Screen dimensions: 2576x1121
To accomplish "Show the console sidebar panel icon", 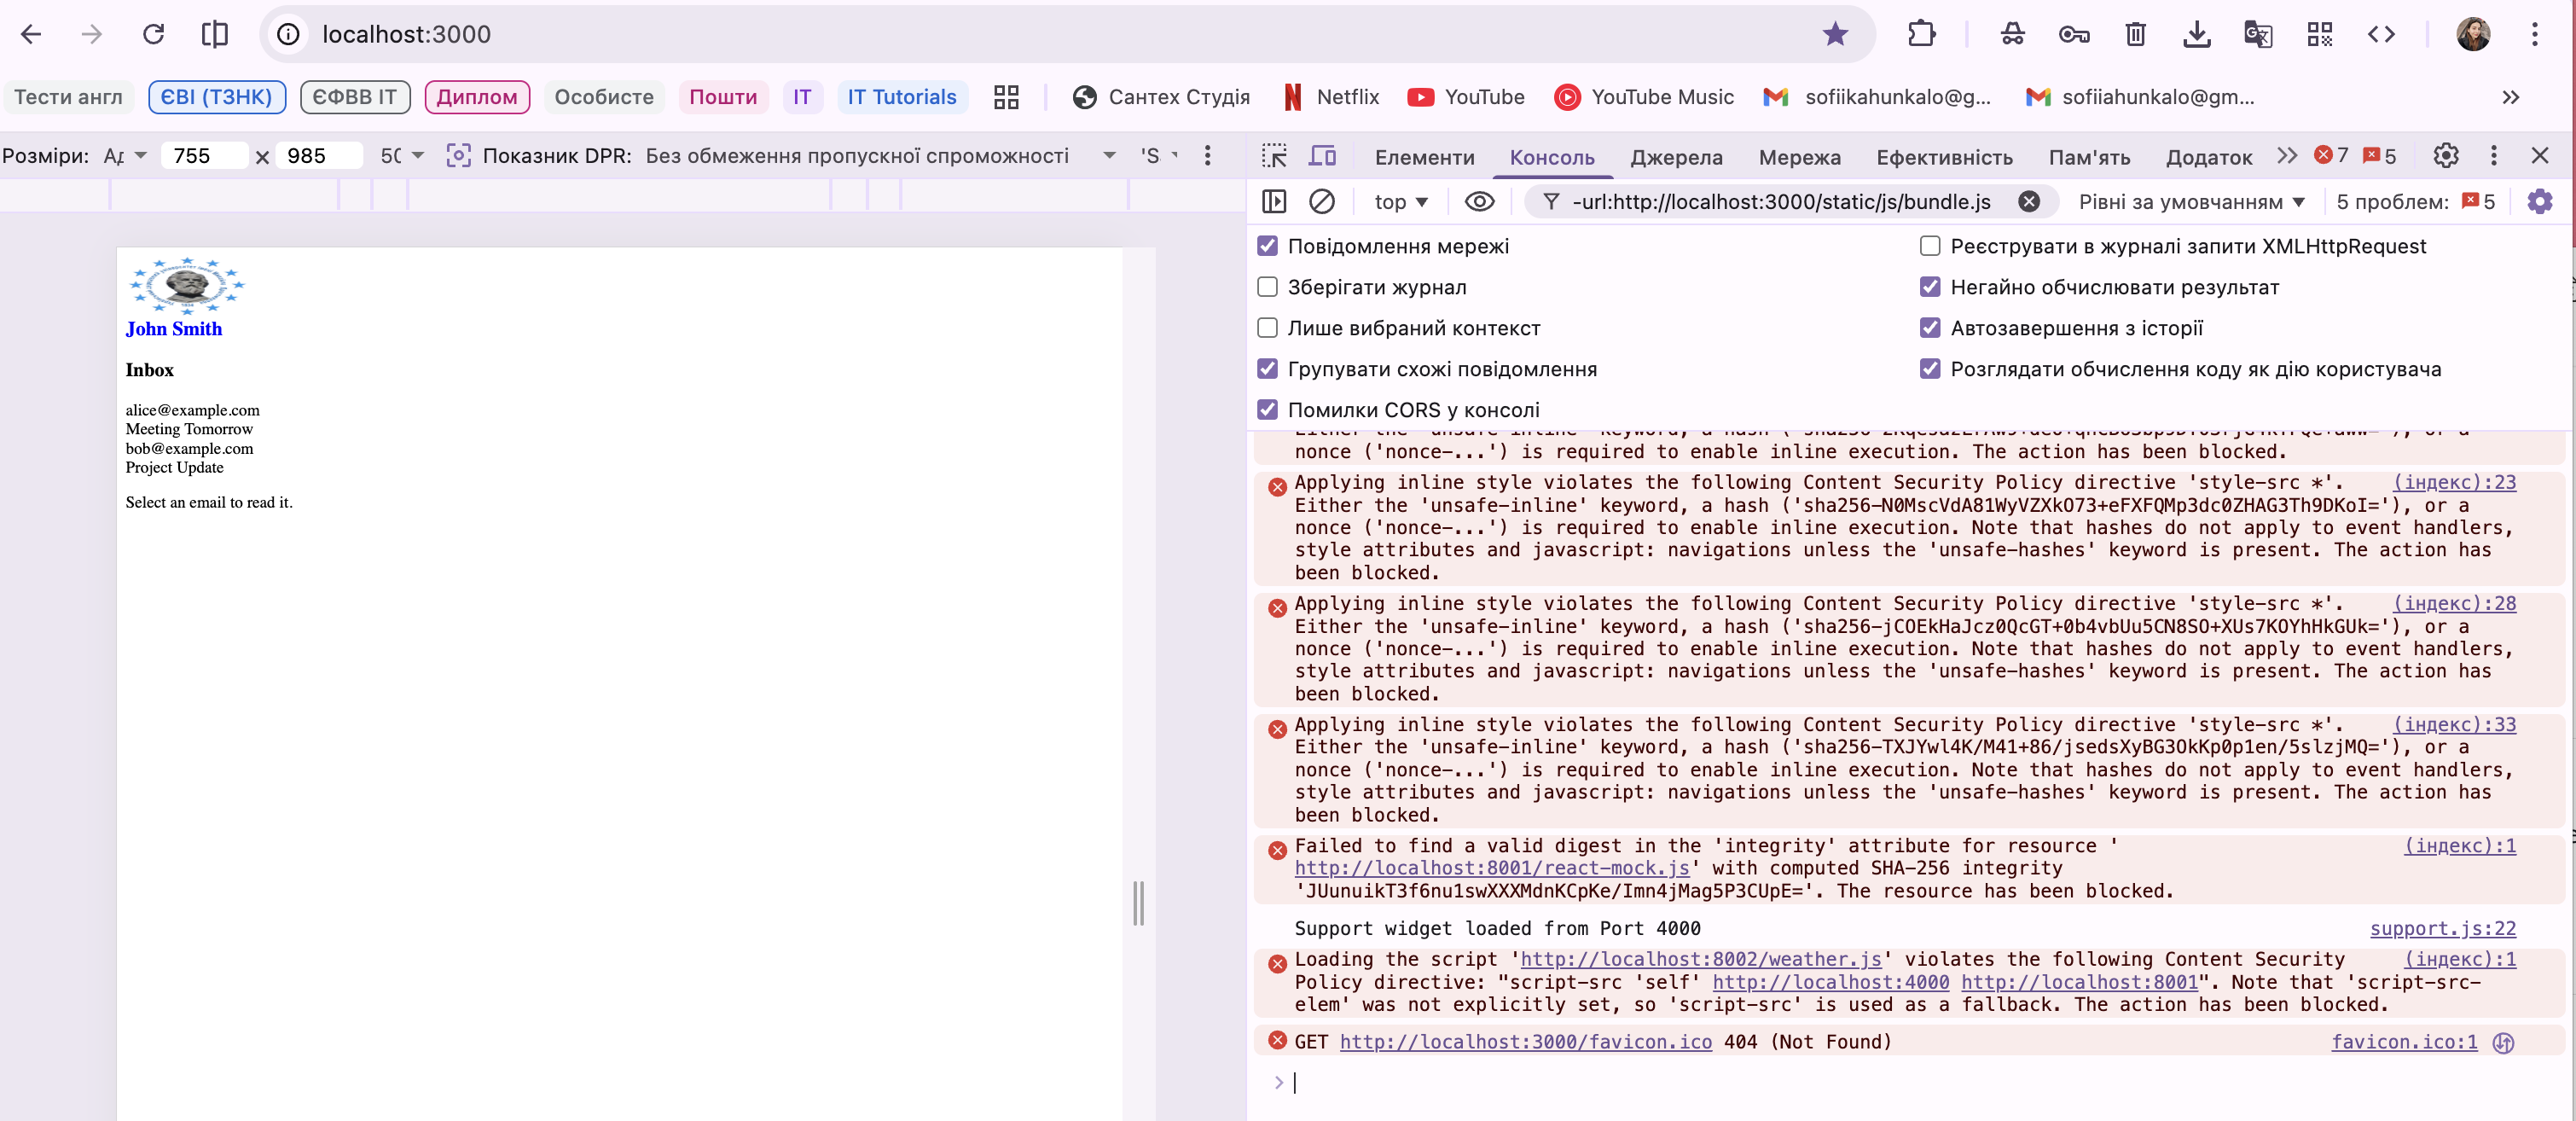I will 1274,202.
